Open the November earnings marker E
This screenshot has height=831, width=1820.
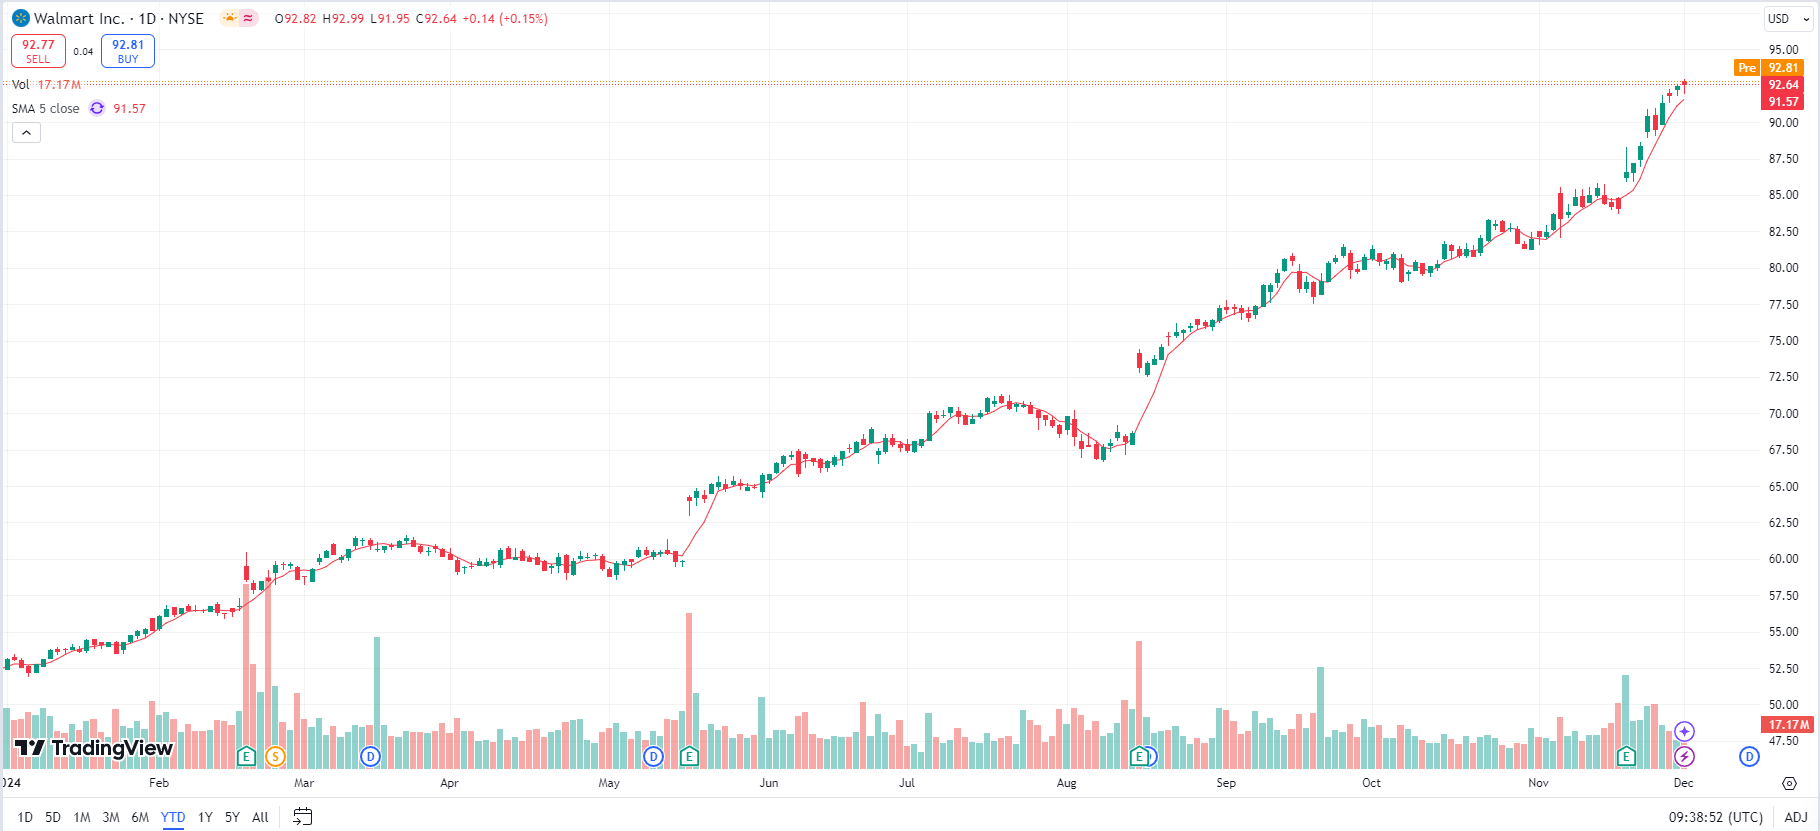[1626, 756]
